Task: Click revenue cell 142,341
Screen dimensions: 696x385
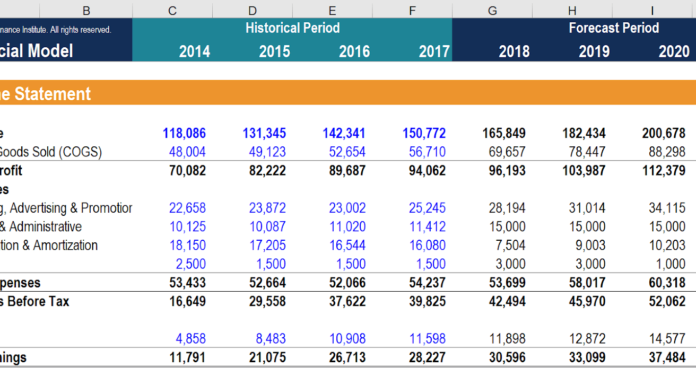Action: (x=344, y=133)
